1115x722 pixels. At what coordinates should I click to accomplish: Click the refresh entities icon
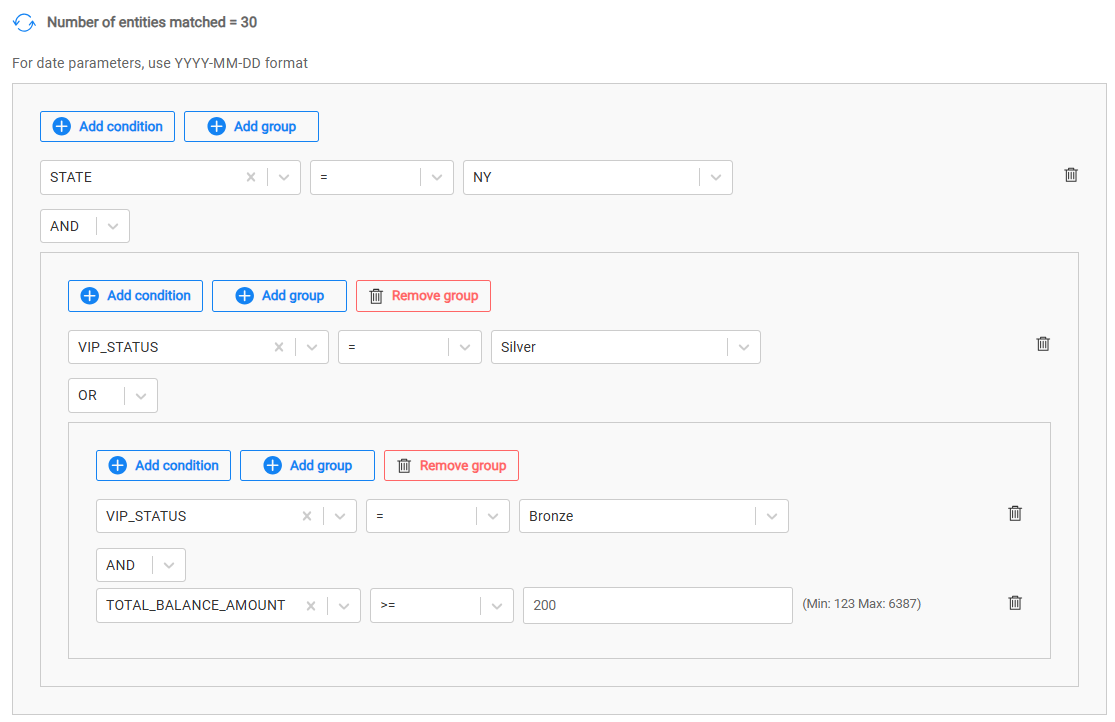(24, 22)
